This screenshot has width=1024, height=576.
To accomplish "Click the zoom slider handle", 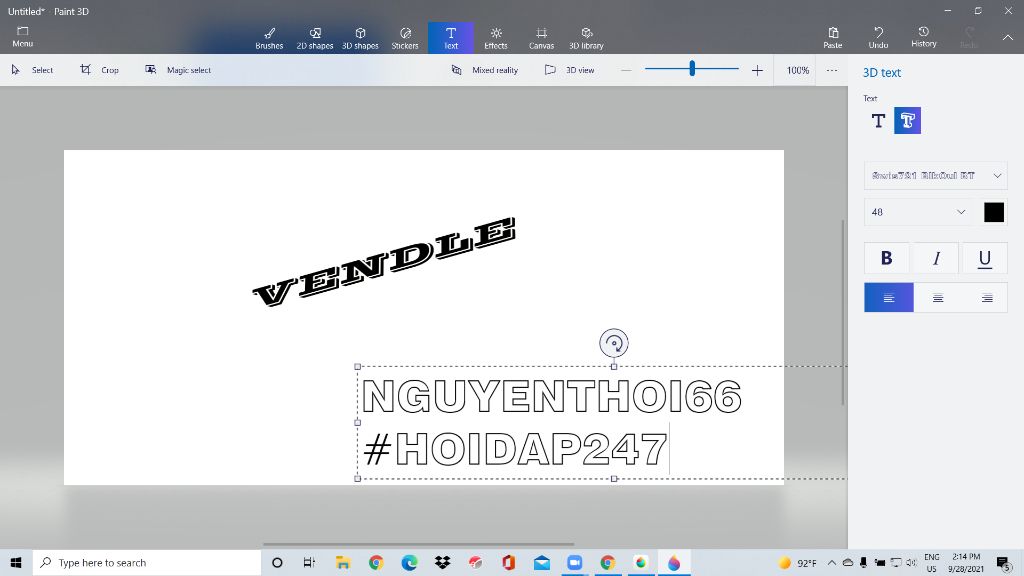I will (x=692, y=68).
